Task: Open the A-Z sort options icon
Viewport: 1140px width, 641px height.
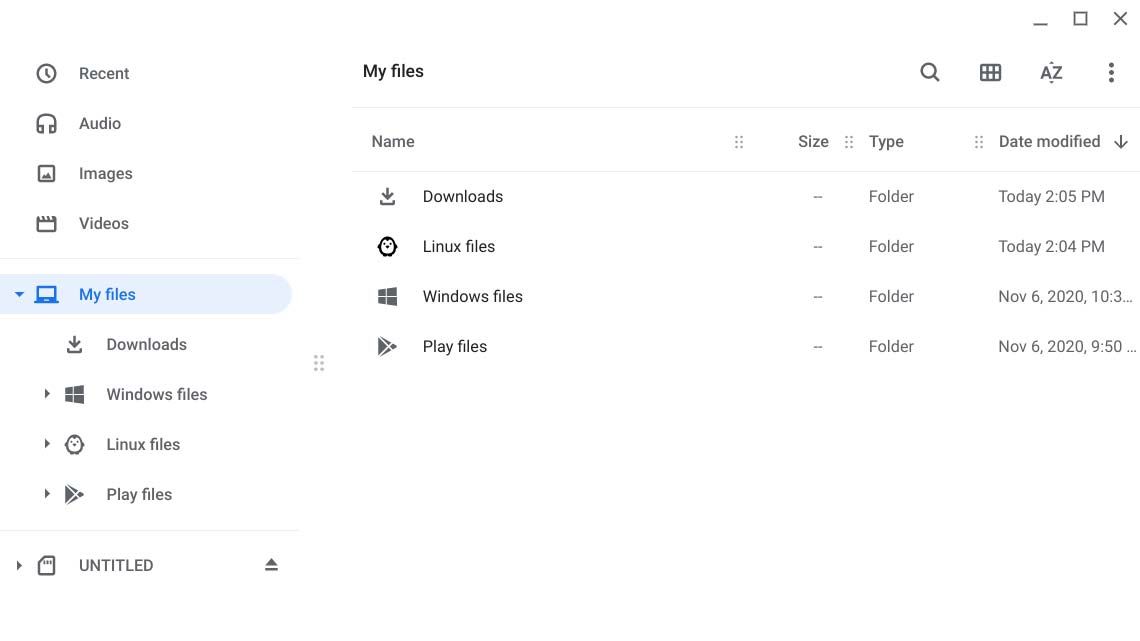Action: tap(1051, 72)
